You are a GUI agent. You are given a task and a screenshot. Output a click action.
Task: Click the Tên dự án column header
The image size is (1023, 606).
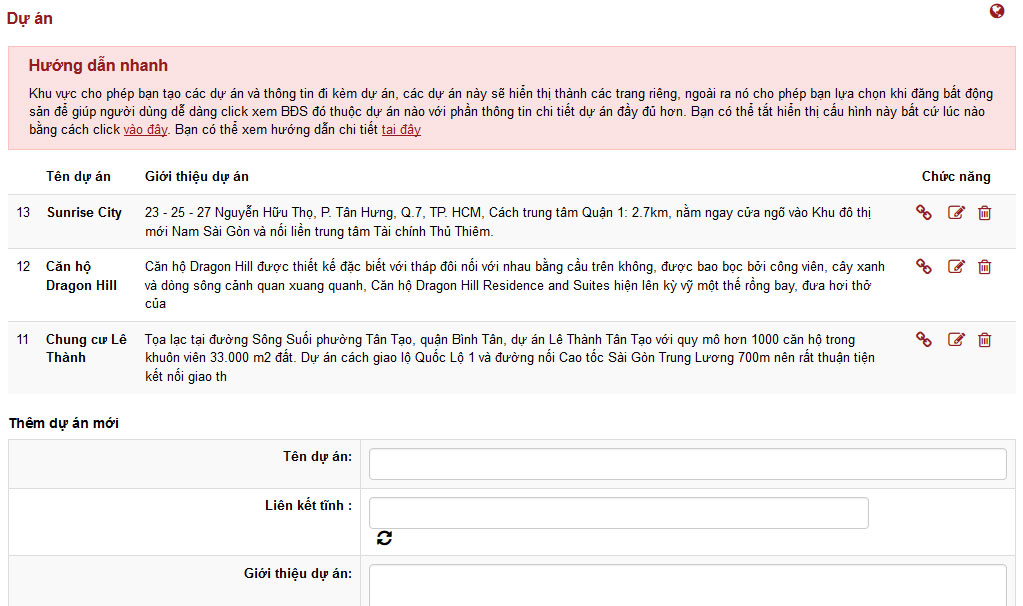[x=78, y=176]
